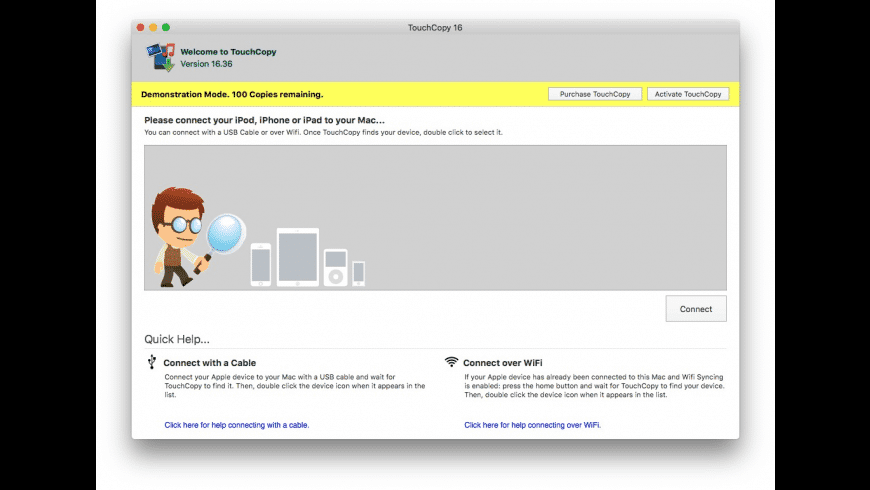Click the Purchase TouchCopy button
The width and height of the screenshot is (870, 490).
pos(595,94)
